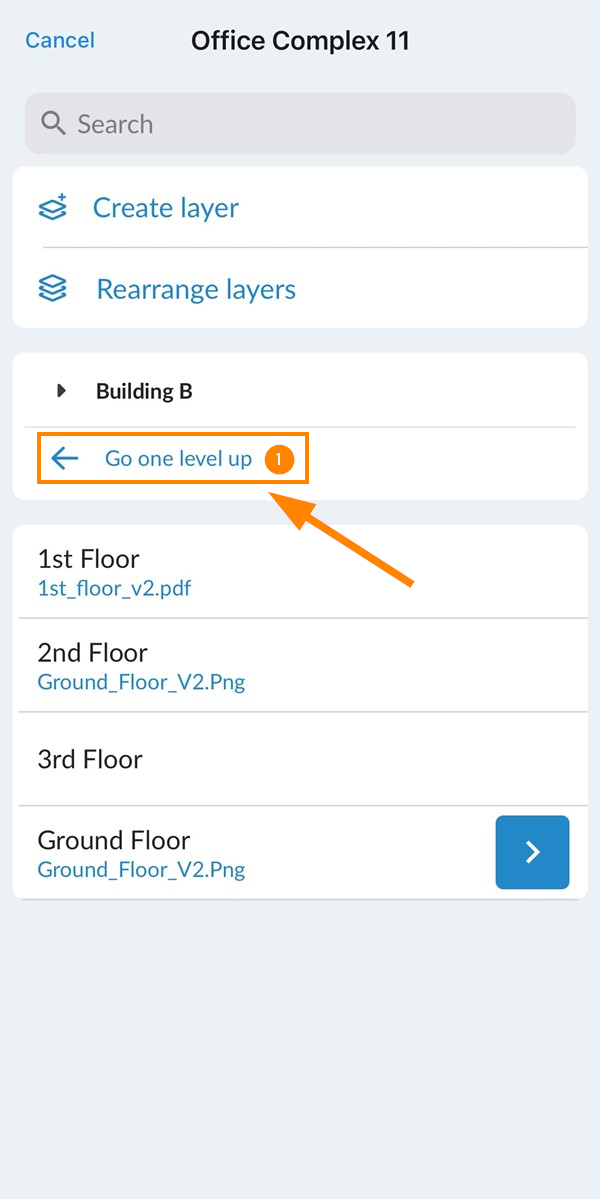
Task: Click the magnifier icon in search bar
Action: coord(54,123)
